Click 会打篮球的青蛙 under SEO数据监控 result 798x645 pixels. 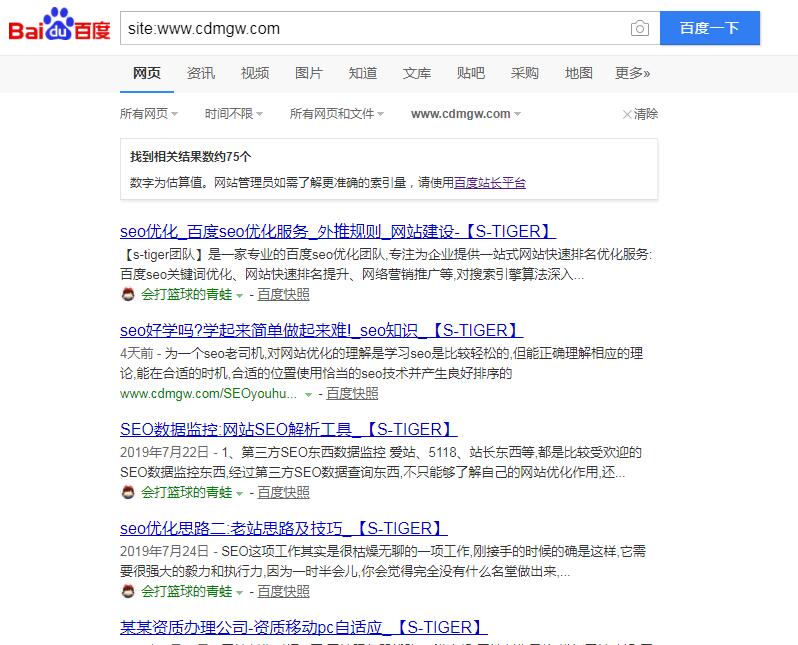[186, 492]
